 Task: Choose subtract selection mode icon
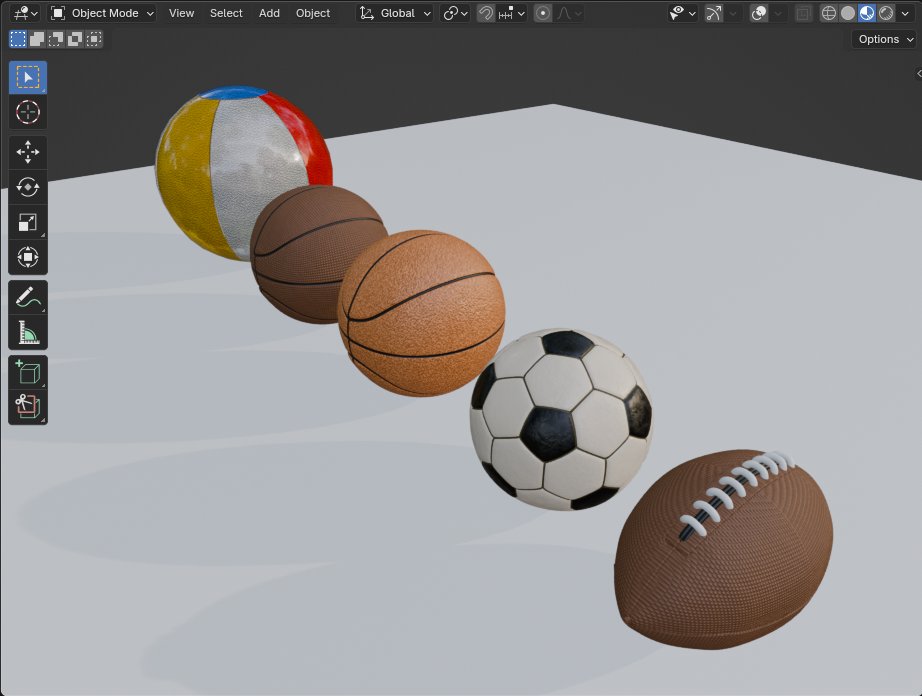tap(56, 39)
